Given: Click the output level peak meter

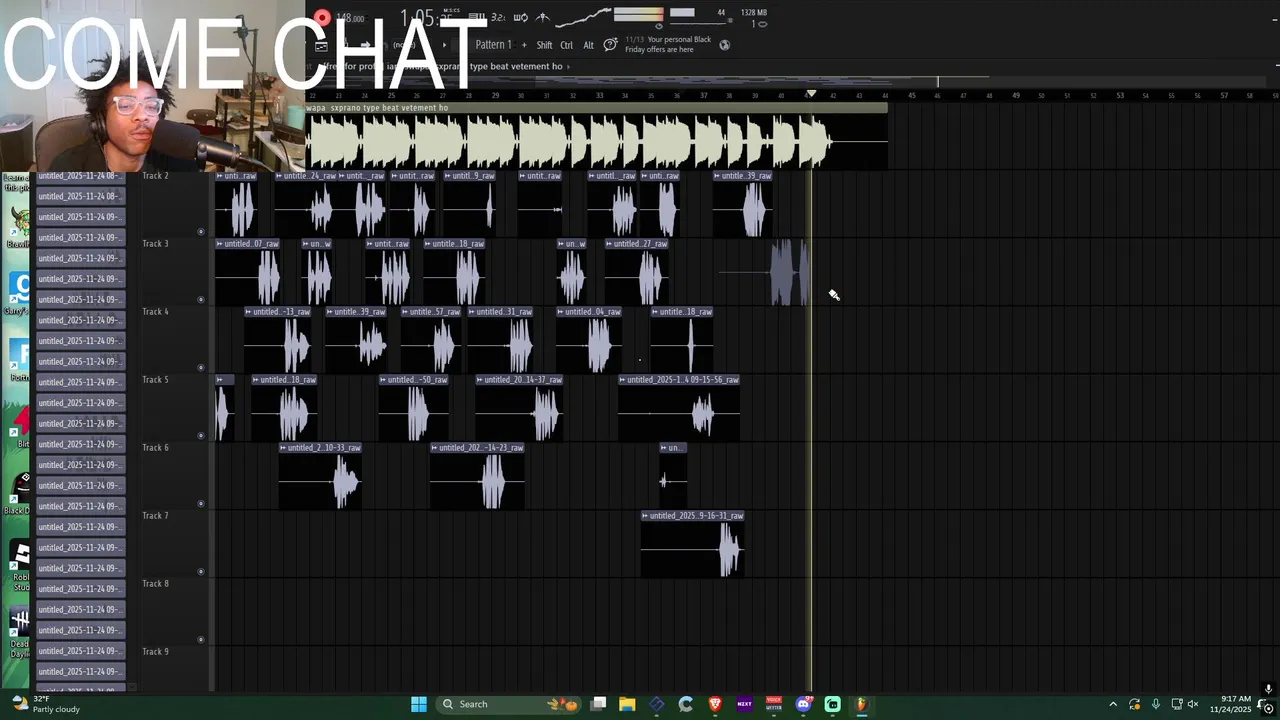Looking at the screenshot, I should [x=638, y=14].
